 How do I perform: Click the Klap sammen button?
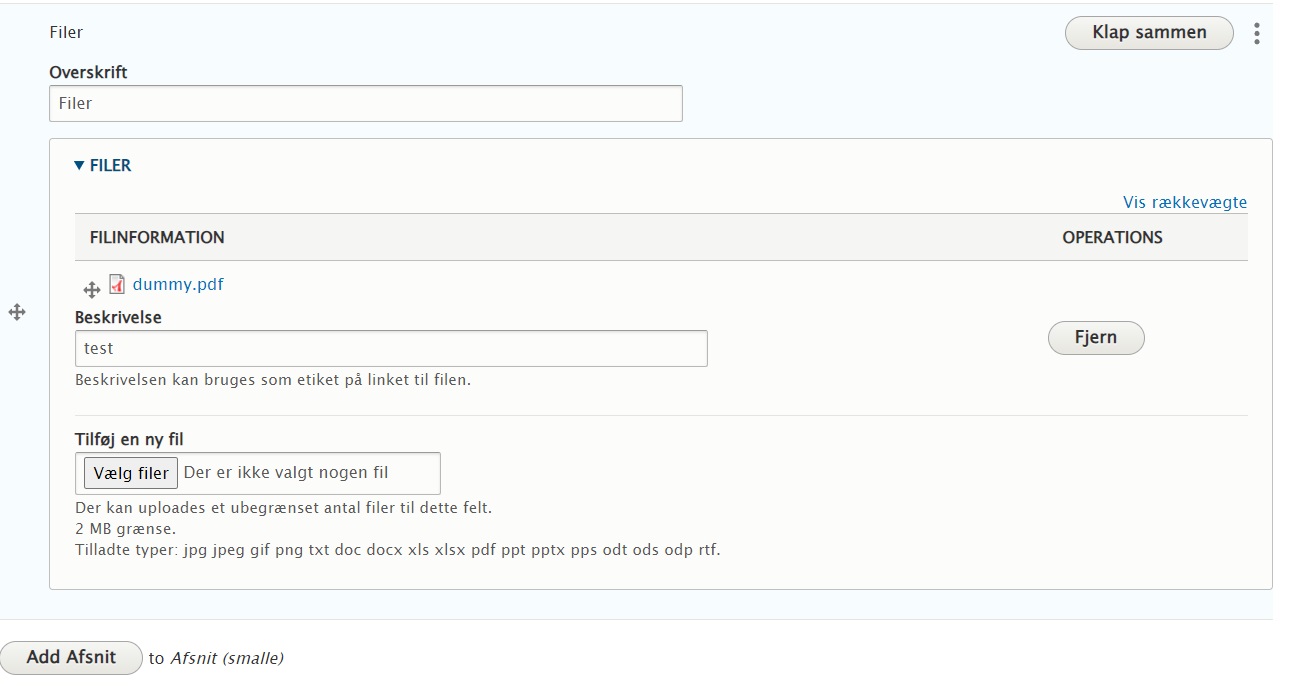click(1148, 33)
